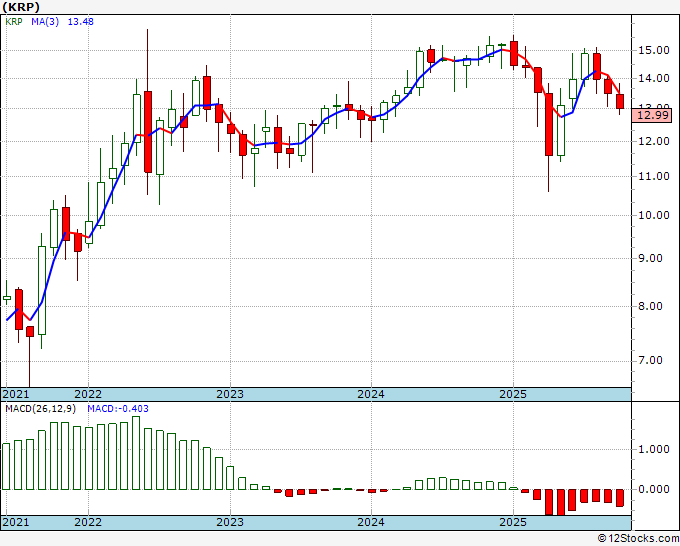Click the 12.99 current price tag
Screen dimensions: 680x546
point(653,115)
